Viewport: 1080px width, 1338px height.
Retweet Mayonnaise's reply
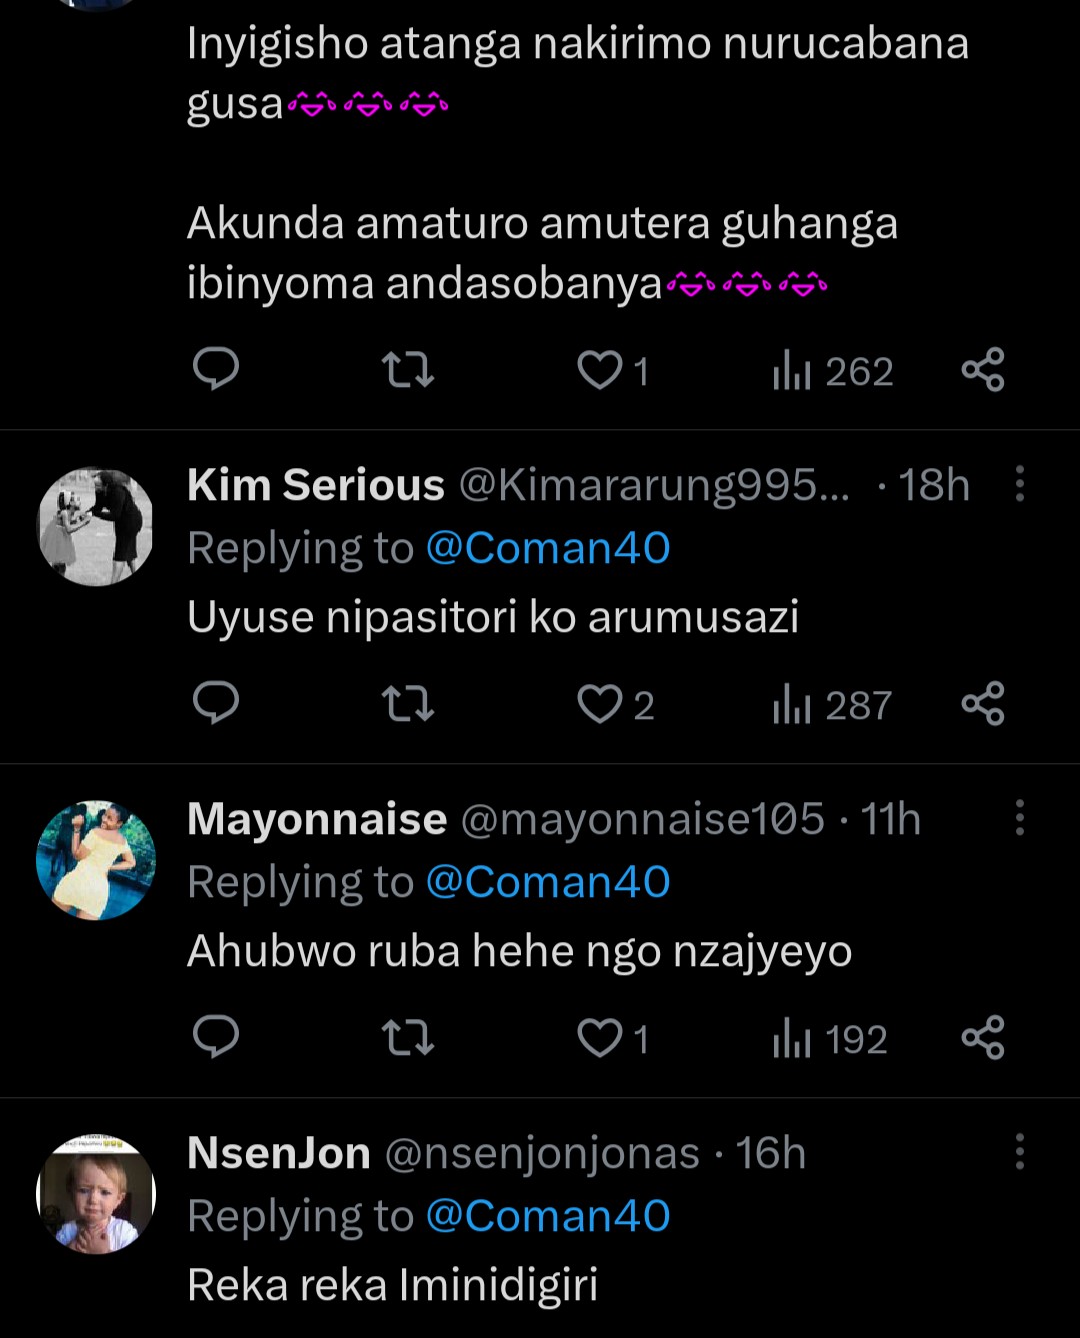click(x=408, y=1038)
